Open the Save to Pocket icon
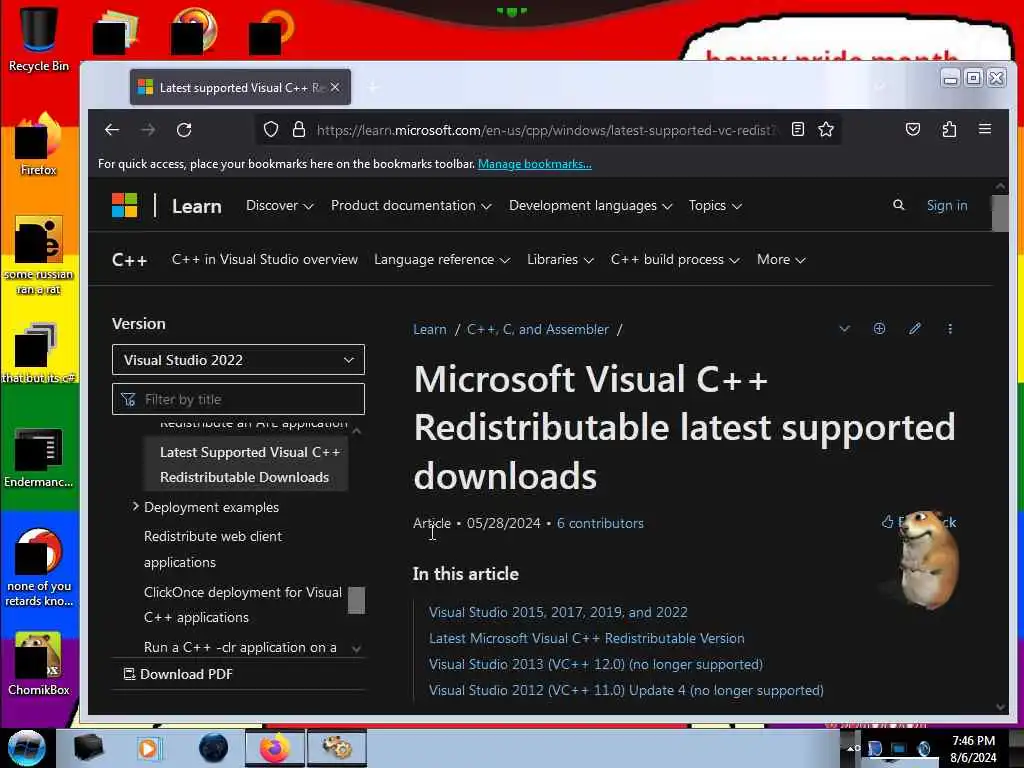The width and height of the screenshot is (1024, 768). 913,129
